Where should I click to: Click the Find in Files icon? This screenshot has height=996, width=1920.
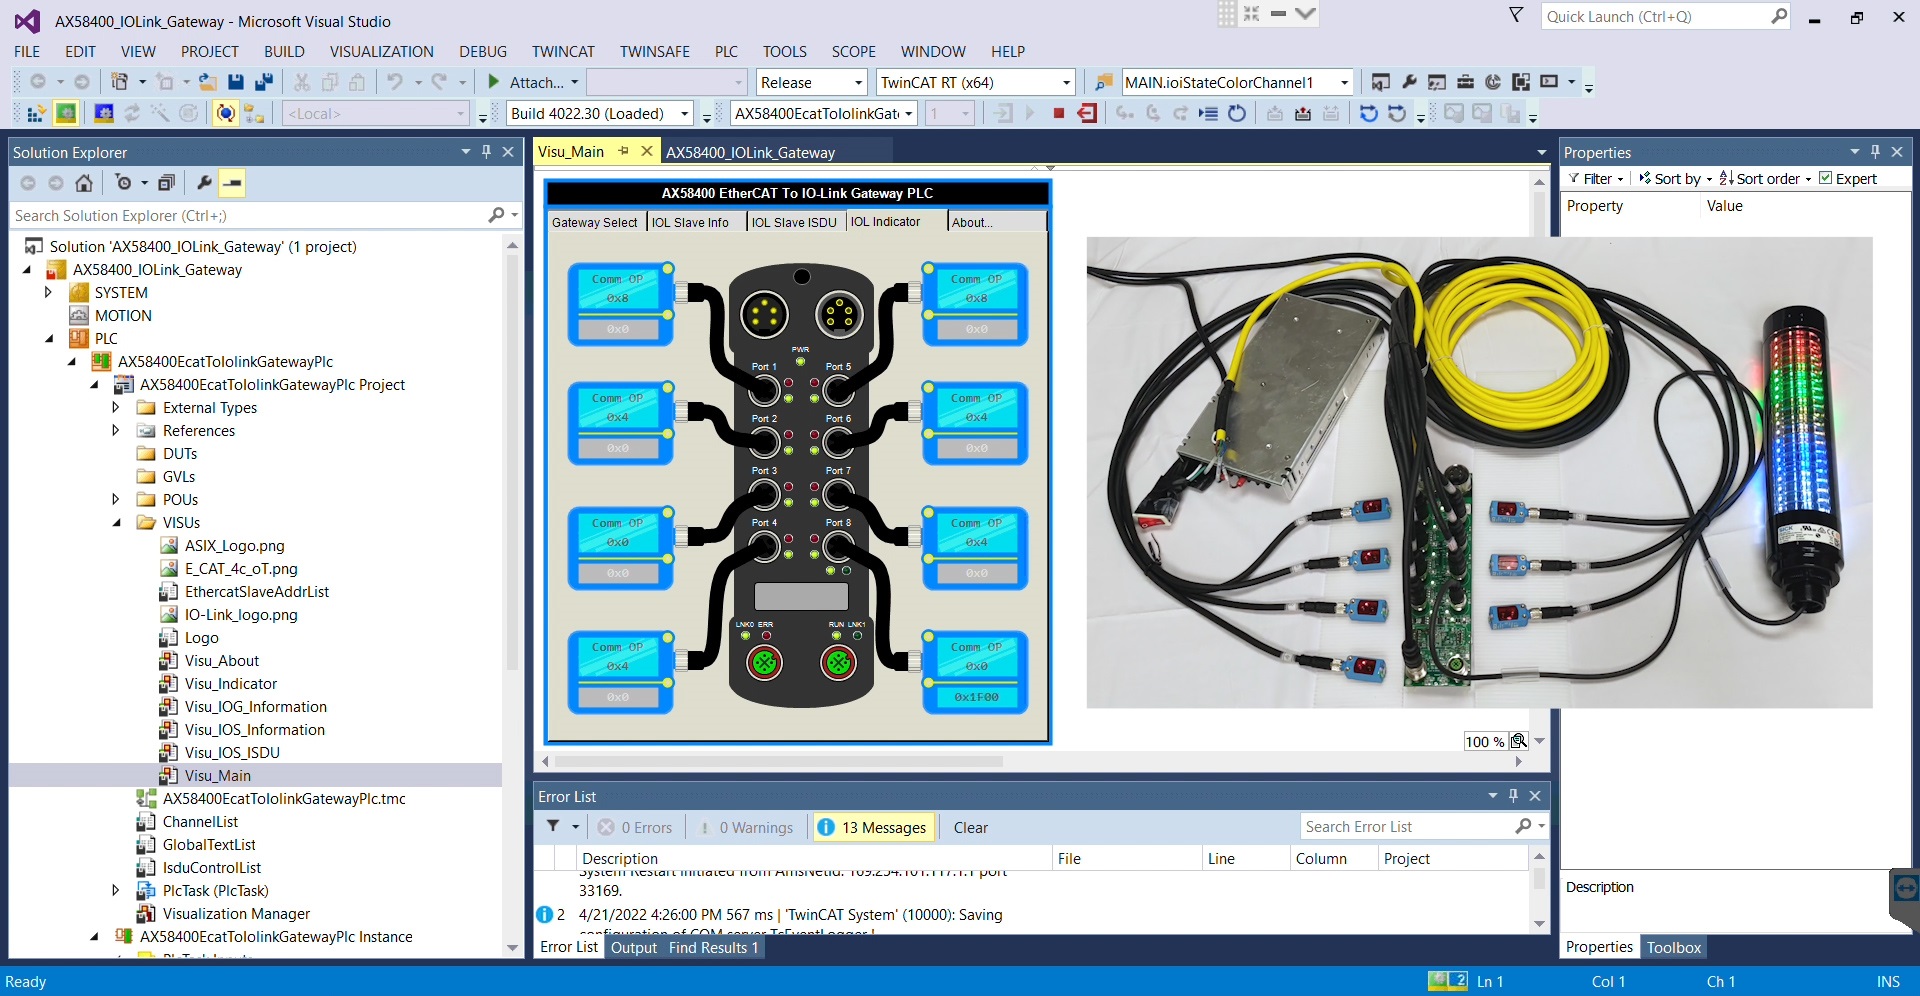click(x=1103, y=82)
